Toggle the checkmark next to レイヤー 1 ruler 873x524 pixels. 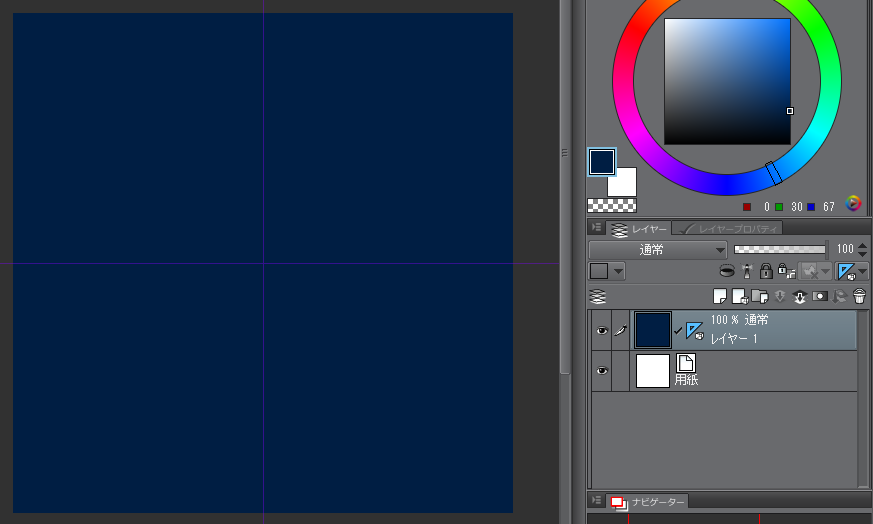tap(678, 331)
